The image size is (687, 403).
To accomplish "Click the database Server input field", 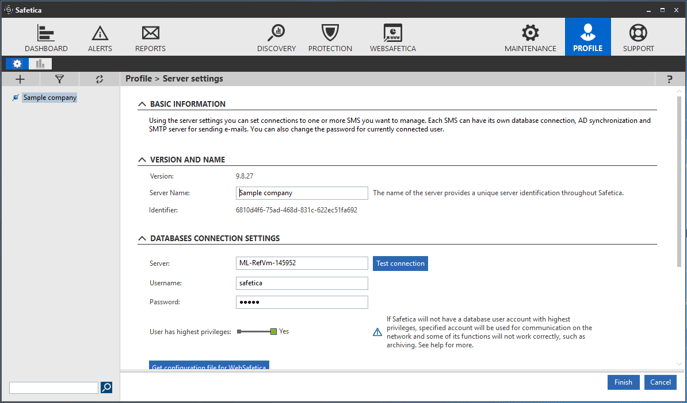I will (x=302, y=263).
